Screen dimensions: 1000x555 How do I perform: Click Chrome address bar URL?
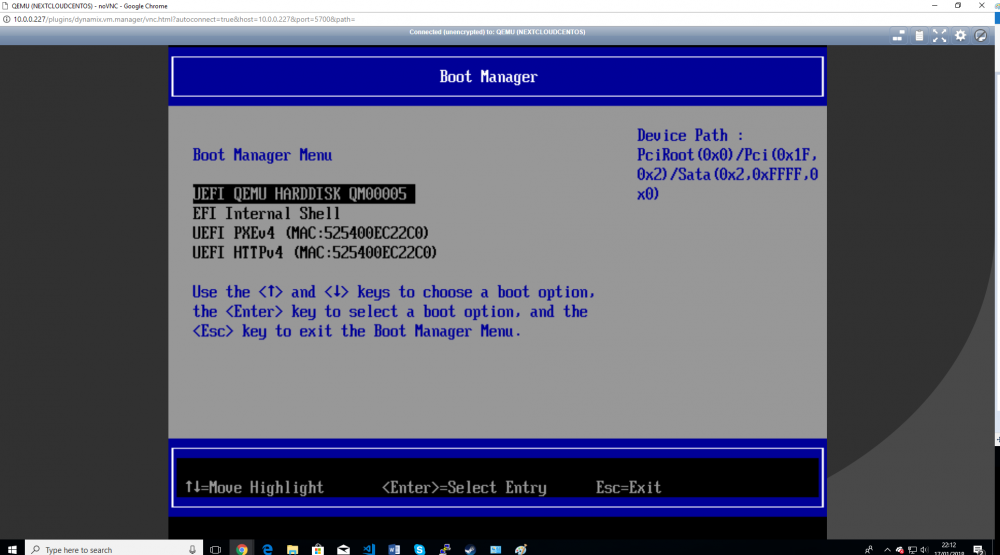(184, 19)
